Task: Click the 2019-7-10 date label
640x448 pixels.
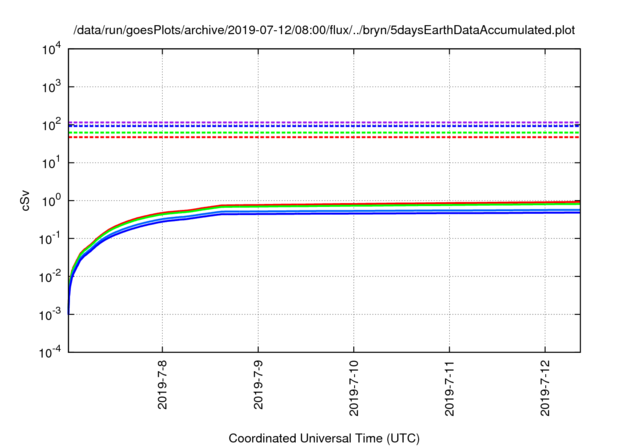Action: (354, 388)
